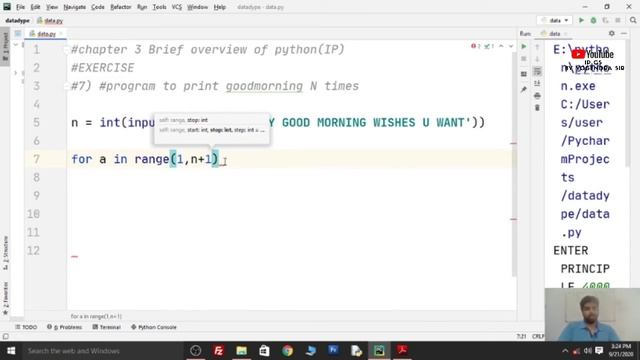
Task: Open the VCS menu
Action: [x=177, y=7]
